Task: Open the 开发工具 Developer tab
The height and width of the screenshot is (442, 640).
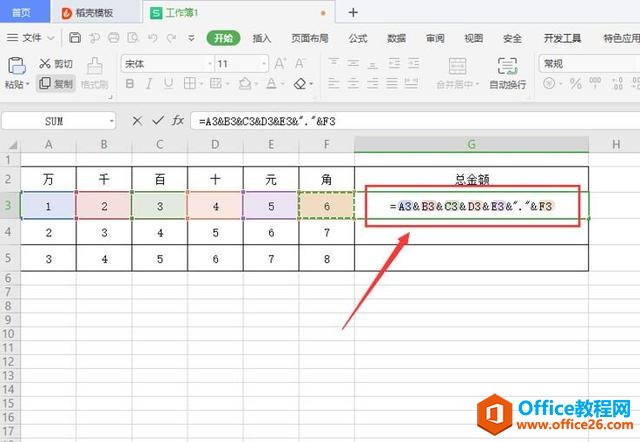Action: [x=562, y=38]
